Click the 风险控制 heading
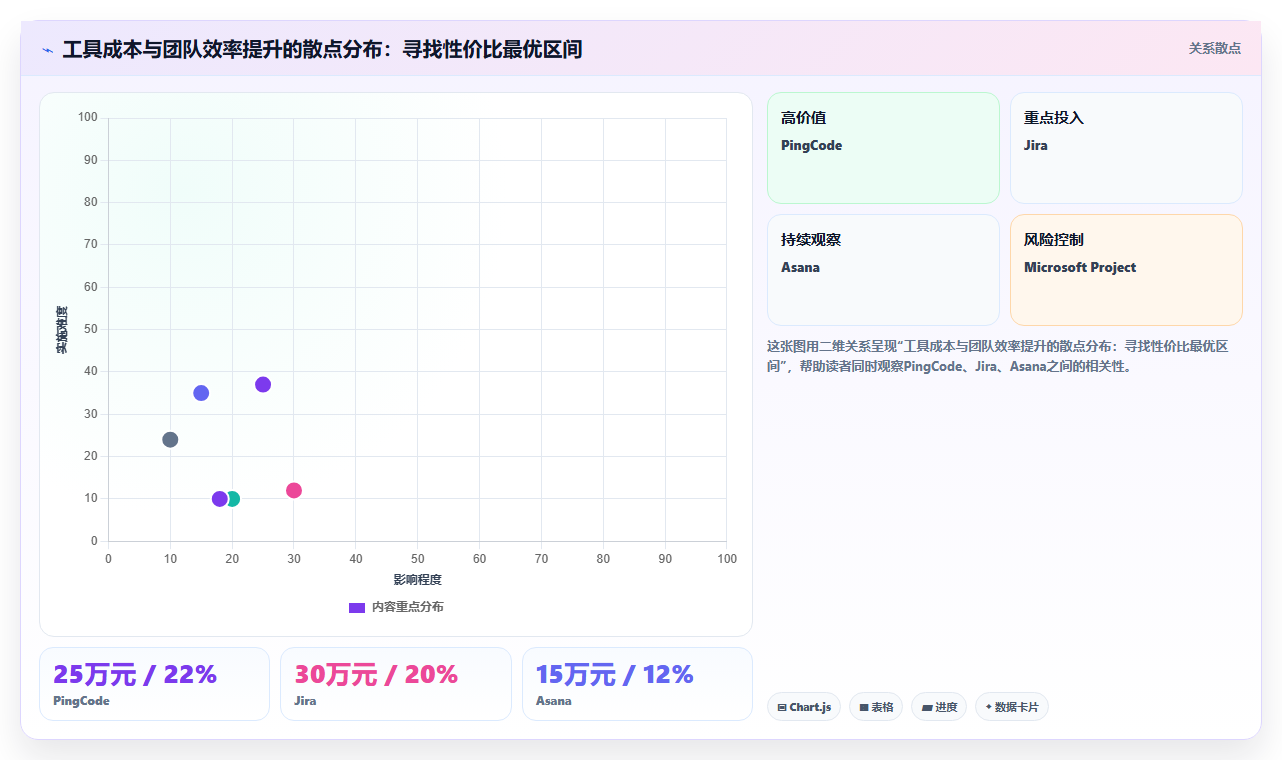The image size is (1282, 760). click(1054, 240)
